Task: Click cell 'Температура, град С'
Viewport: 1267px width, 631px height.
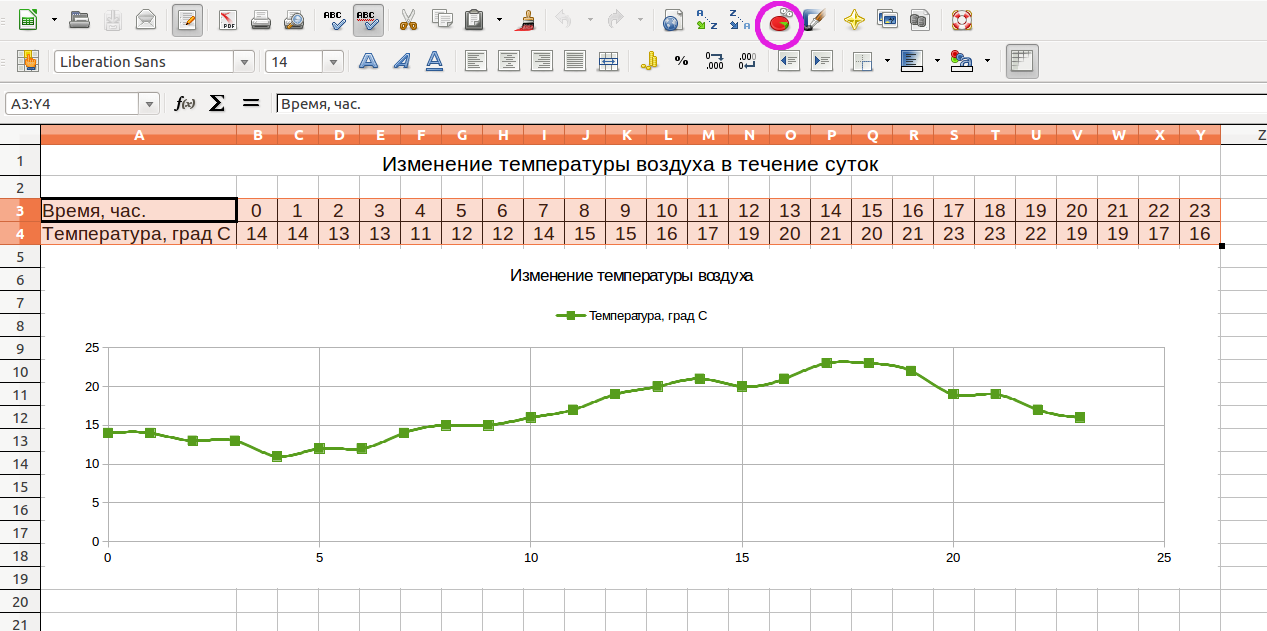Action: click(139, 234)
